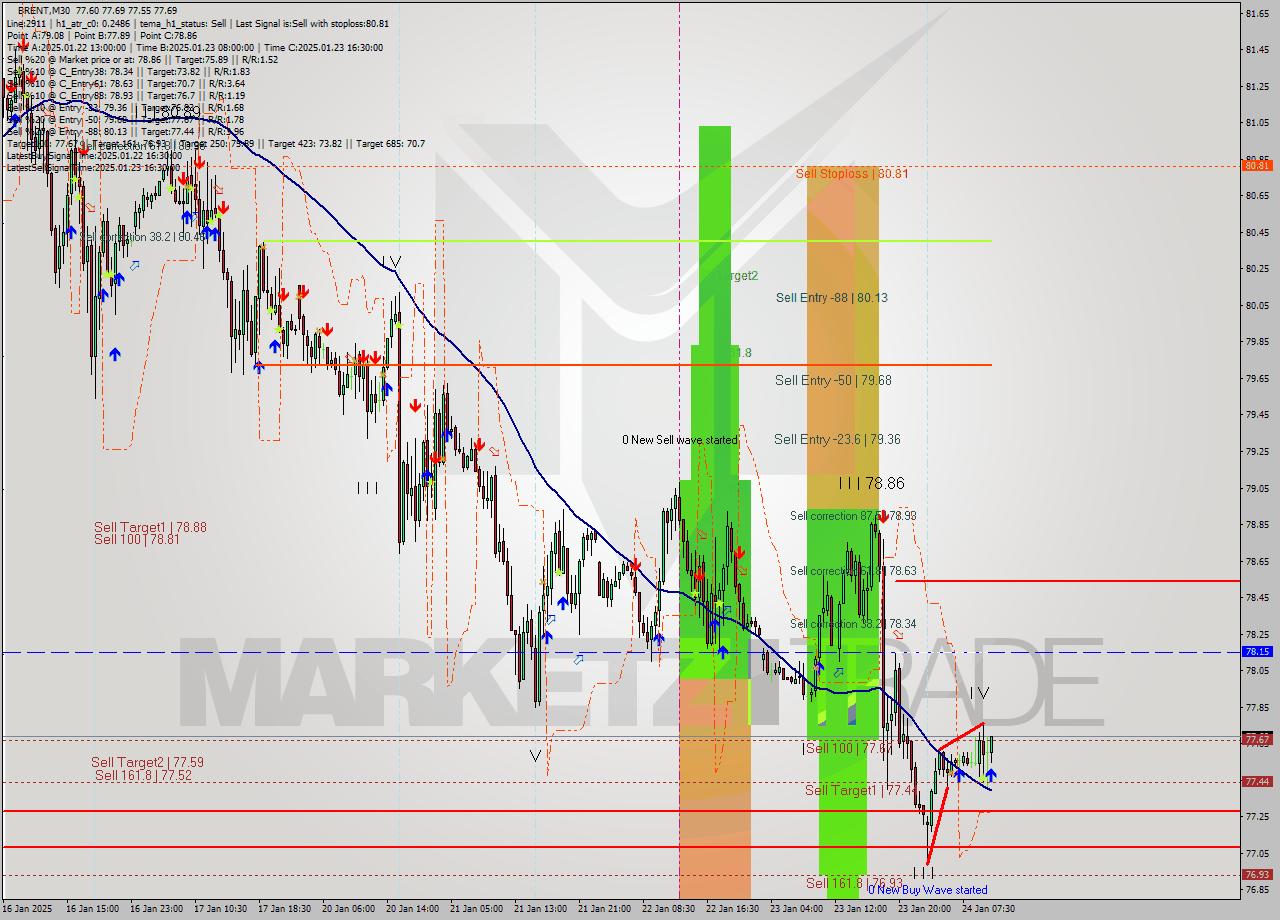Click the orange 80.81 price axis tag
The height and width of the screenshot is (920, 1280).
click(x=1257, y=166)
